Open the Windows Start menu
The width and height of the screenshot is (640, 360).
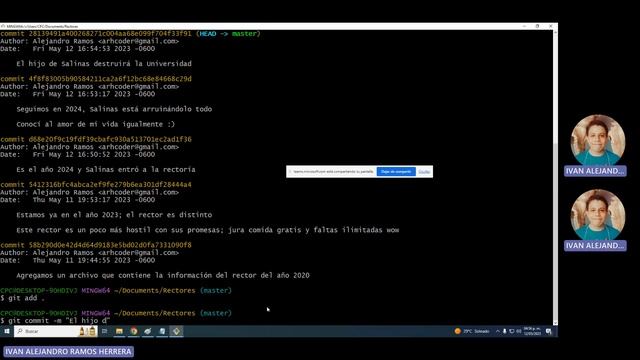click(x=7, y=331)
